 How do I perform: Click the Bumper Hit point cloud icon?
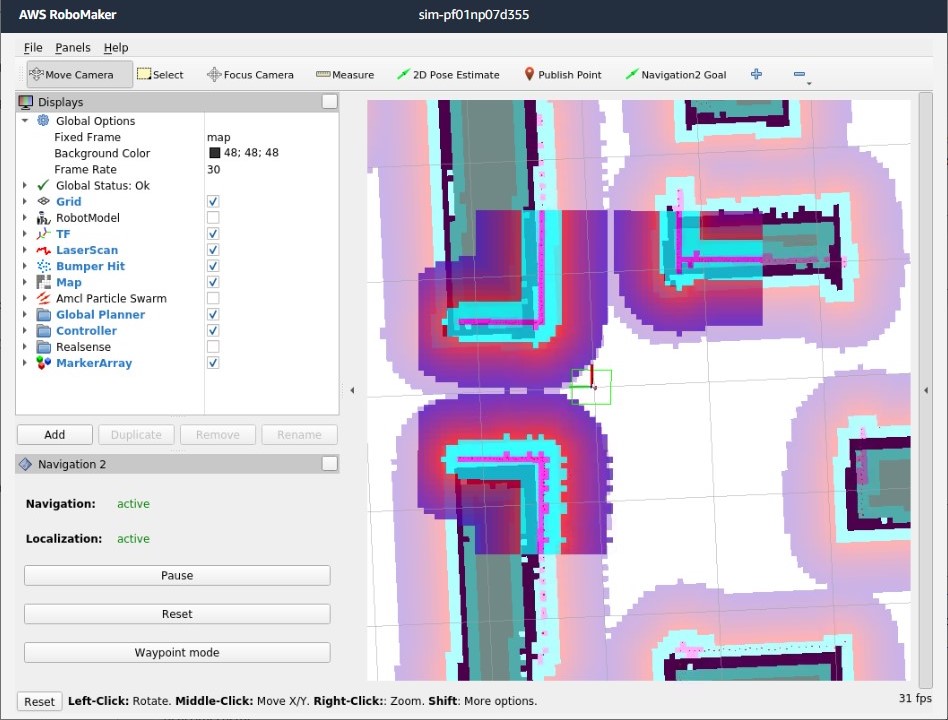pyautogui.click(x=44, y=266)
